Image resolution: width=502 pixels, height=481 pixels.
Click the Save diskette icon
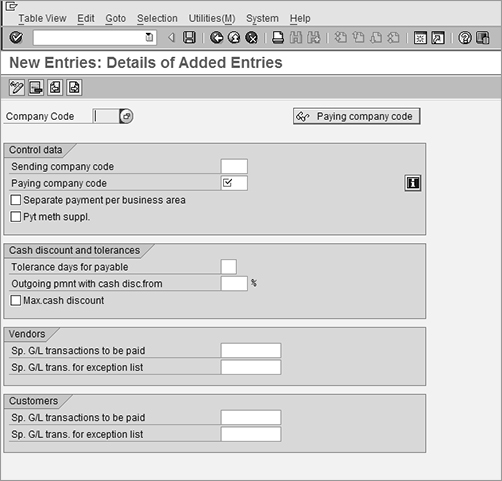(189, 38)
